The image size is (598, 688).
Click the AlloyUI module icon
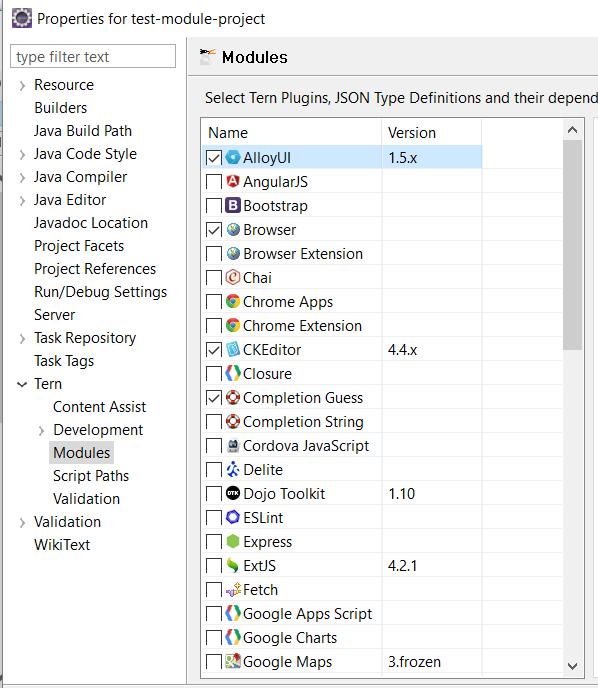click(233, 158)
